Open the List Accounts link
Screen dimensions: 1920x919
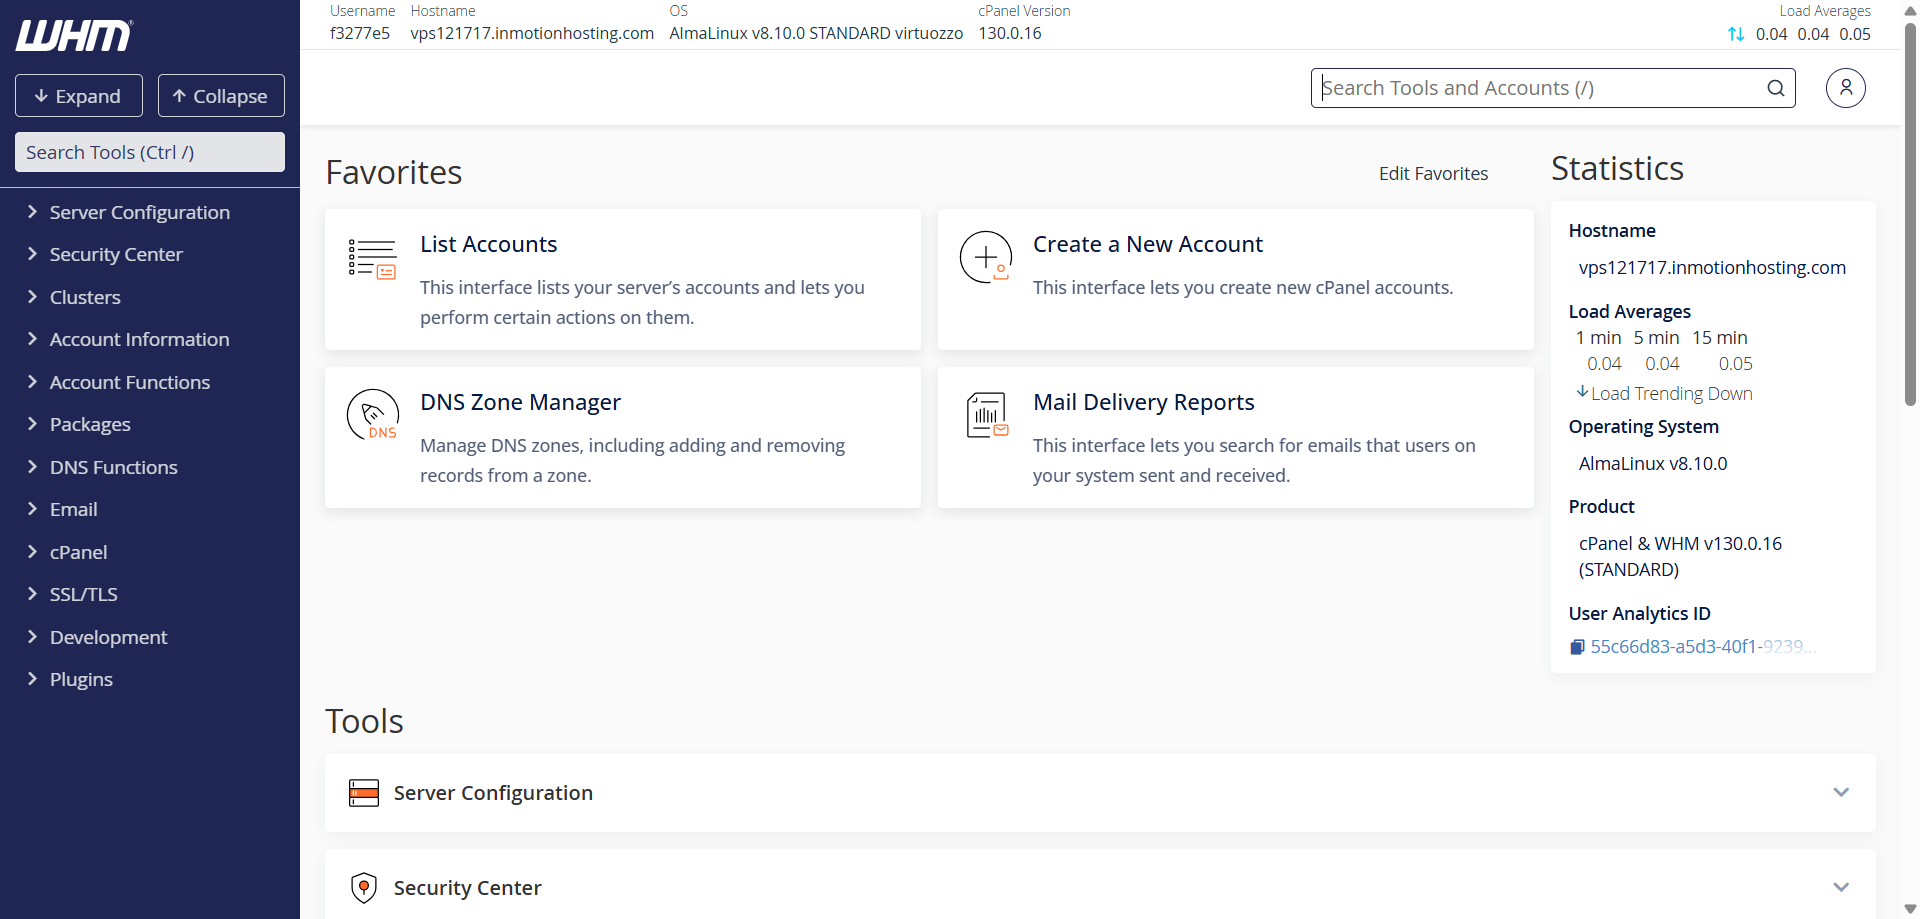coord(488,244)
